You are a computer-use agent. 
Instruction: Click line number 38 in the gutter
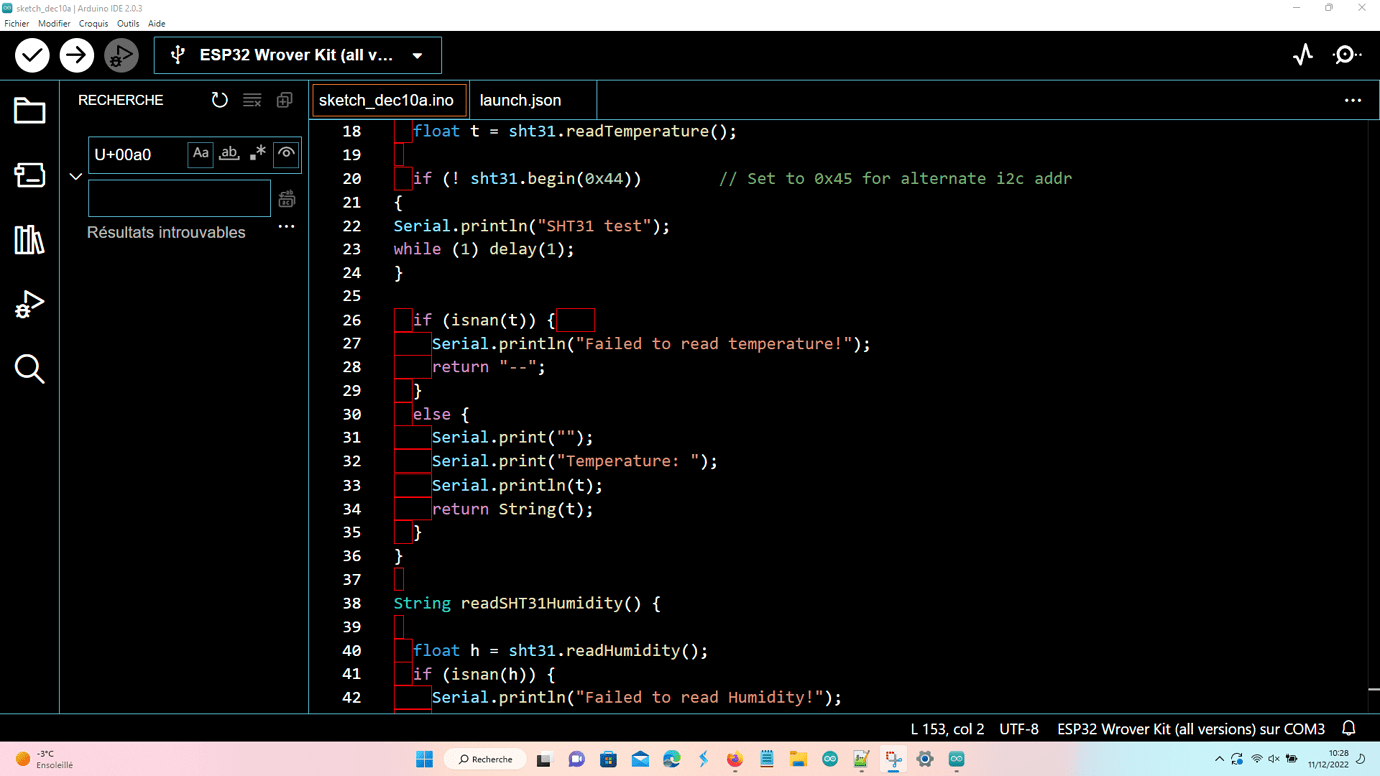351,603
